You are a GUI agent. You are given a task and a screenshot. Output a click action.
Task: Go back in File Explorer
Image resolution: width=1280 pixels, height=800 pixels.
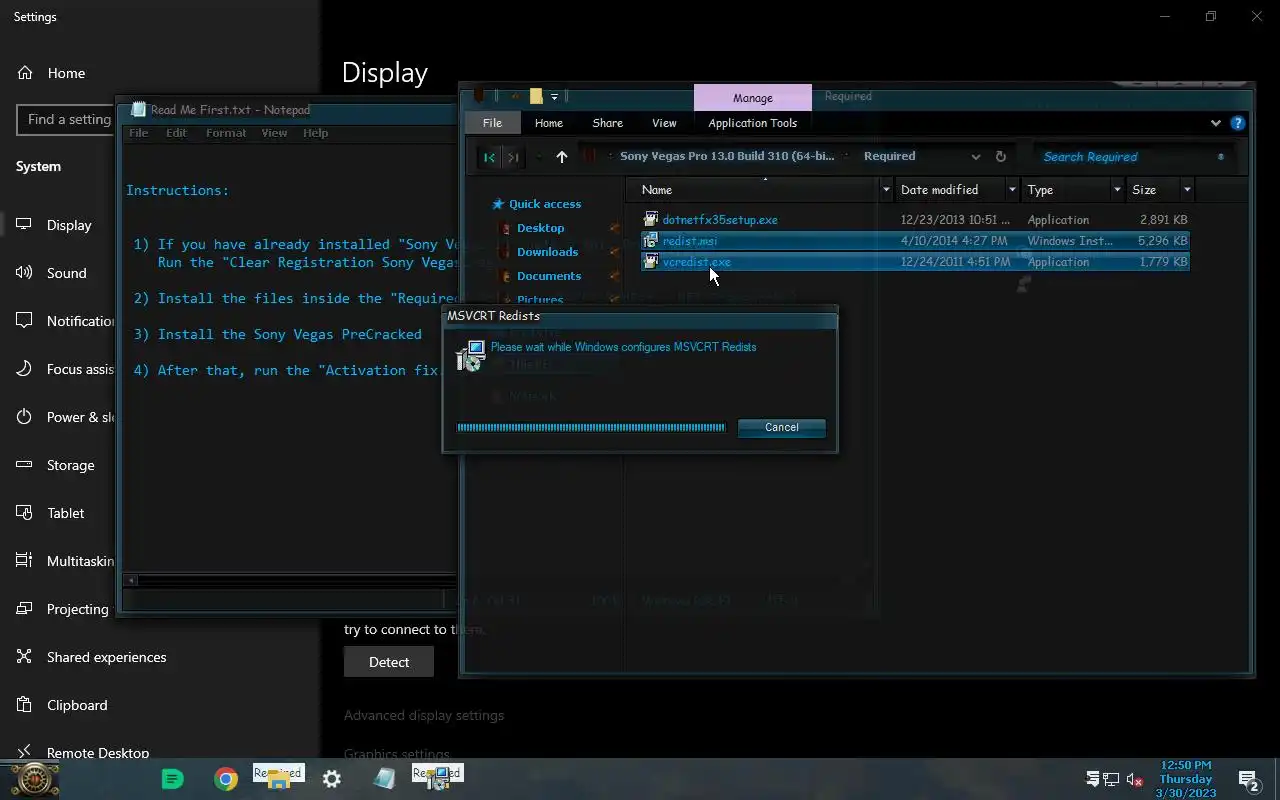[489, 157]
